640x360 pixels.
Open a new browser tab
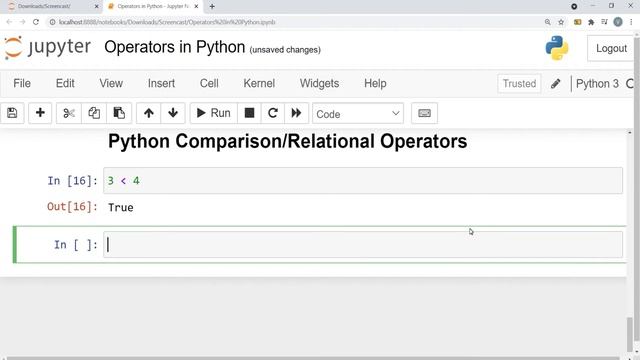(212, 7)
